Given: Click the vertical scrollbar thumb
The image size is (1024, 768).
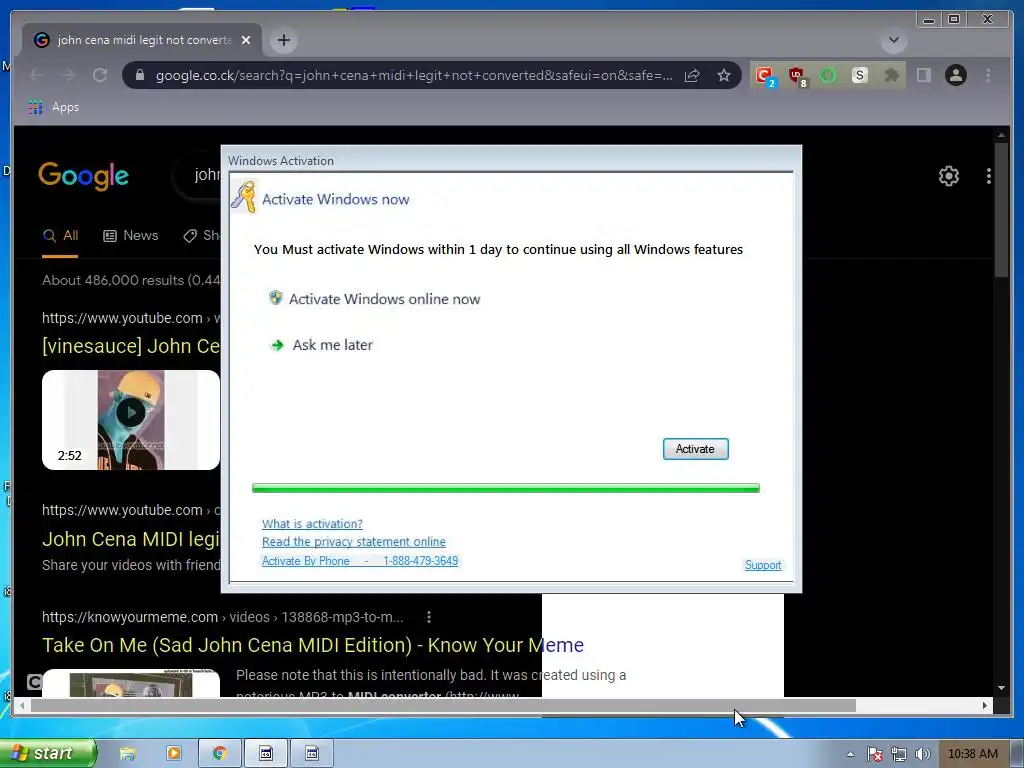Looking at the screenshot, I should tap(1001, 211).
